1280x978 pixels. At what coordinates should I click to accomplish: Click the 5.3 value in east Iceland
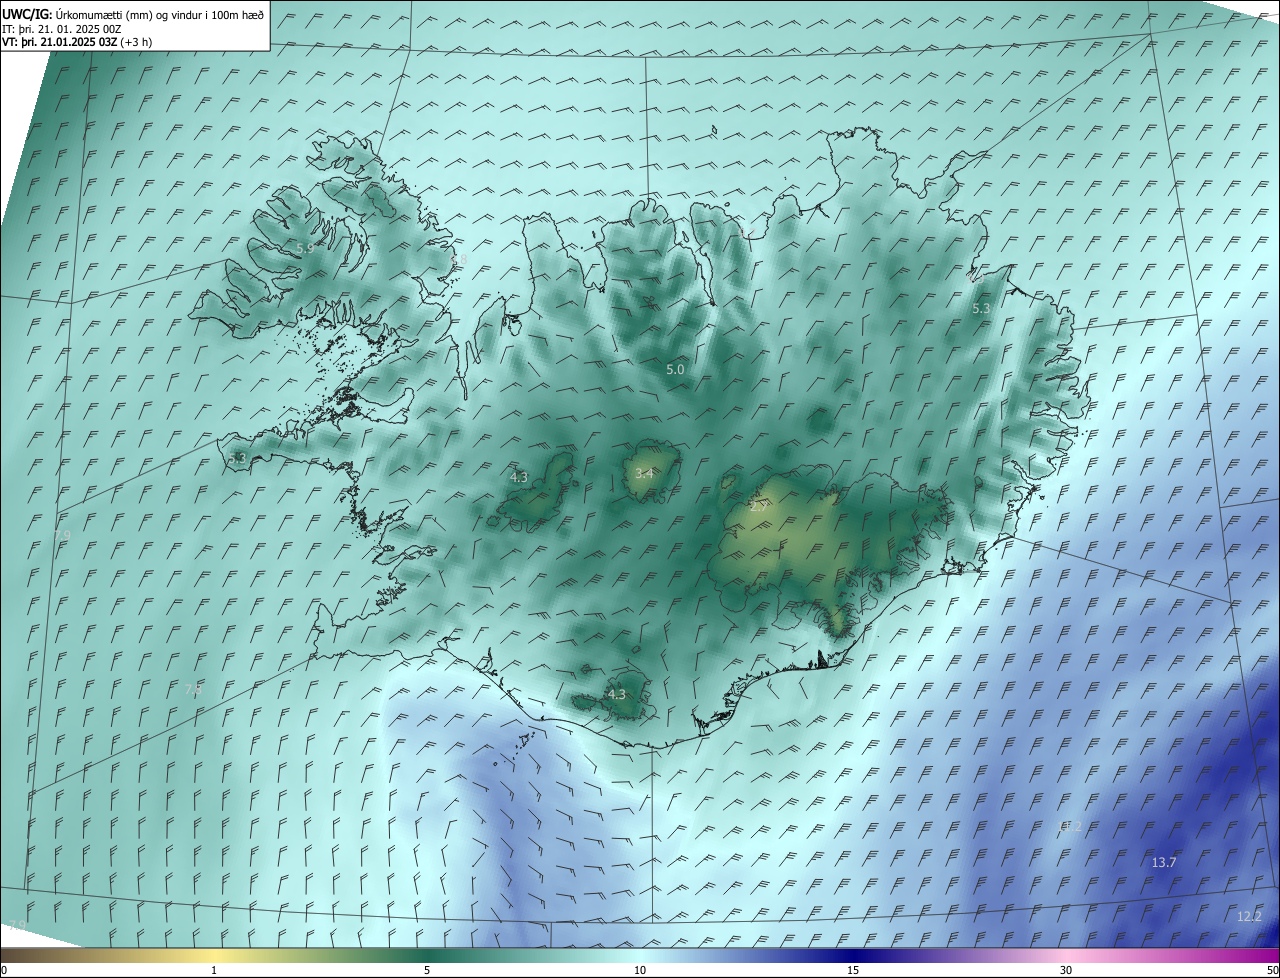click(981, 309)
